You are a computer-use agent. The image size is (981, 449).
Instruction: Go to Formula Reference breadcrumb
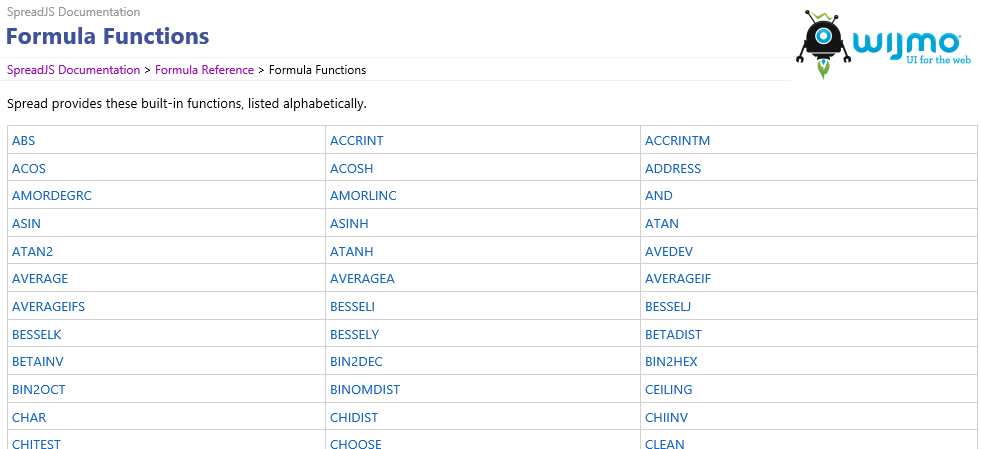pyautogui.click(x=205, y=70)
